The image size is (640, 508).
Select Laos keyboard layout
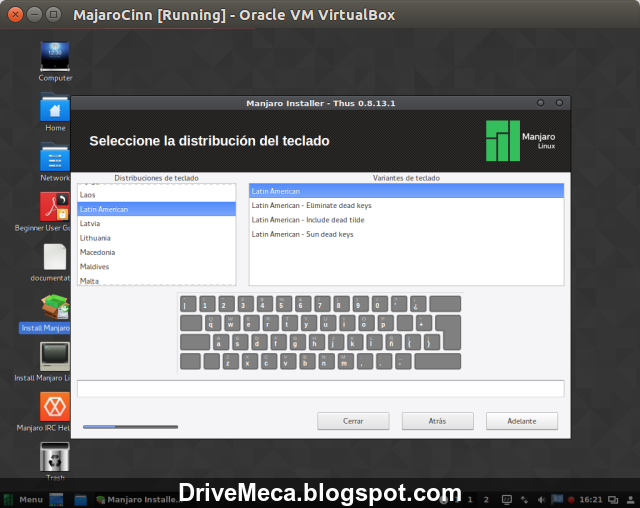[x=156, y=195]
